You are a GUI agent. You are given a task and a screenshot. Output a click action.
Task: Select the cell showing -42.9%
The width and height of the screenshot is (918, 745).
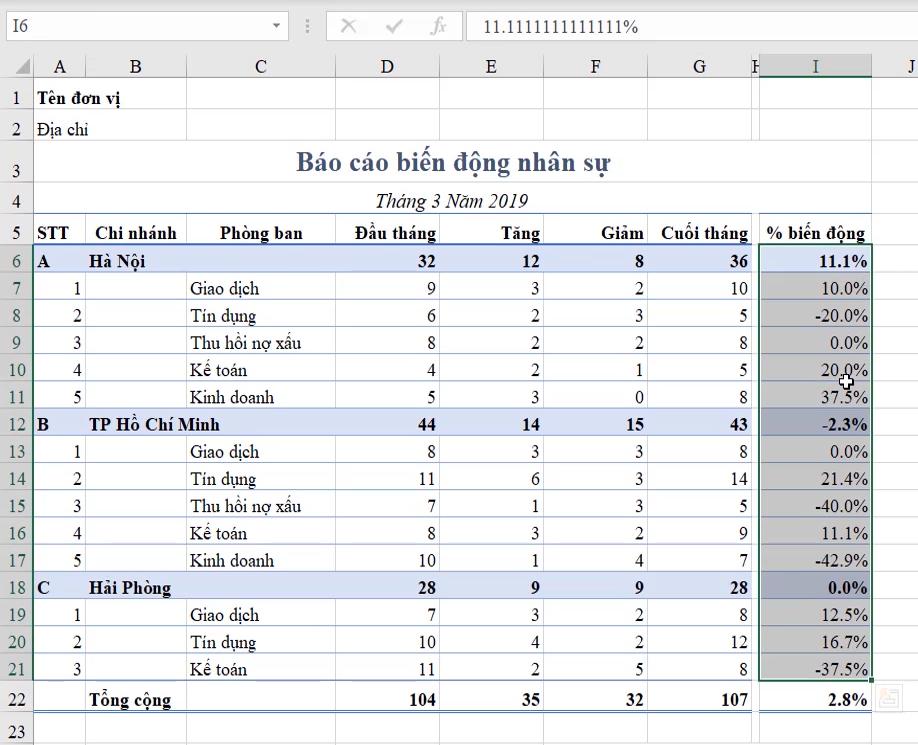tap(816, 560)
